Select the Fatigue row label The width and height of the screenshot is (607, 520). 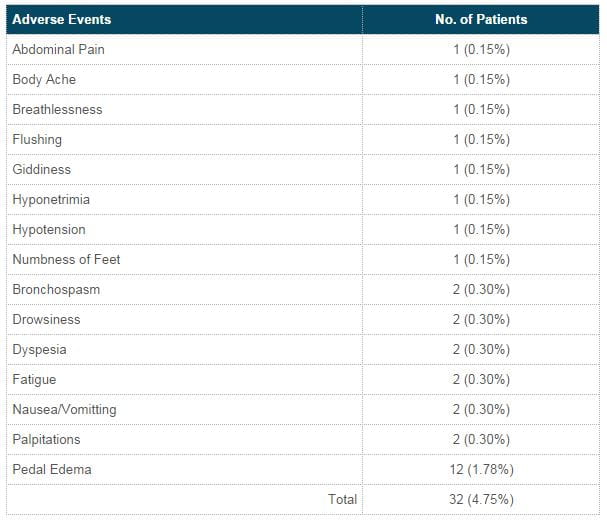(x=34, y=379)
